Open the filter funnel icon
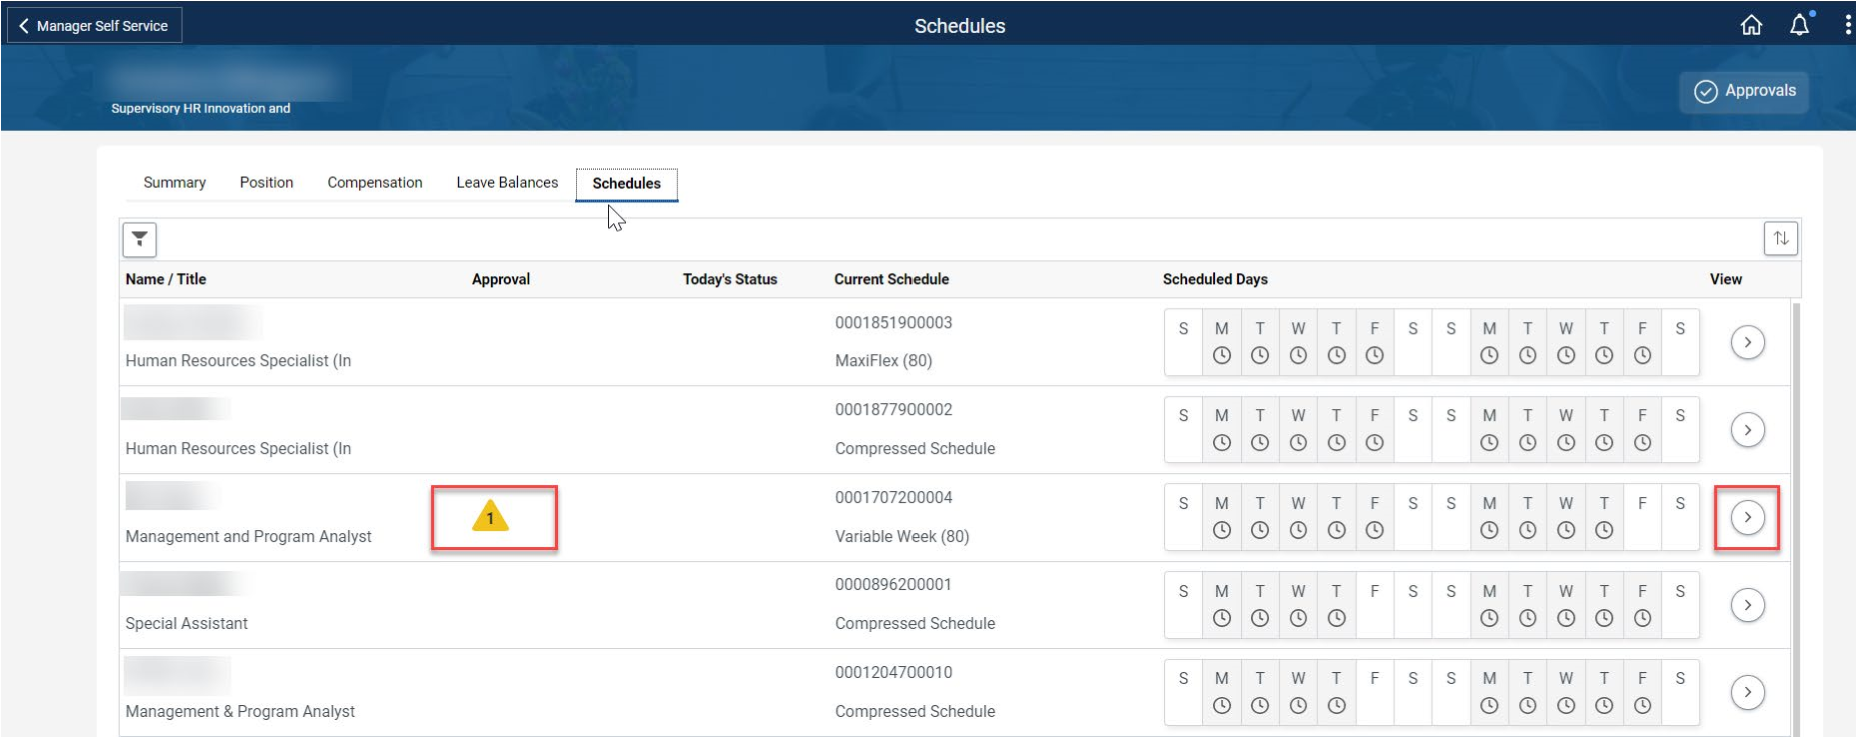 (x=140, y=239)
